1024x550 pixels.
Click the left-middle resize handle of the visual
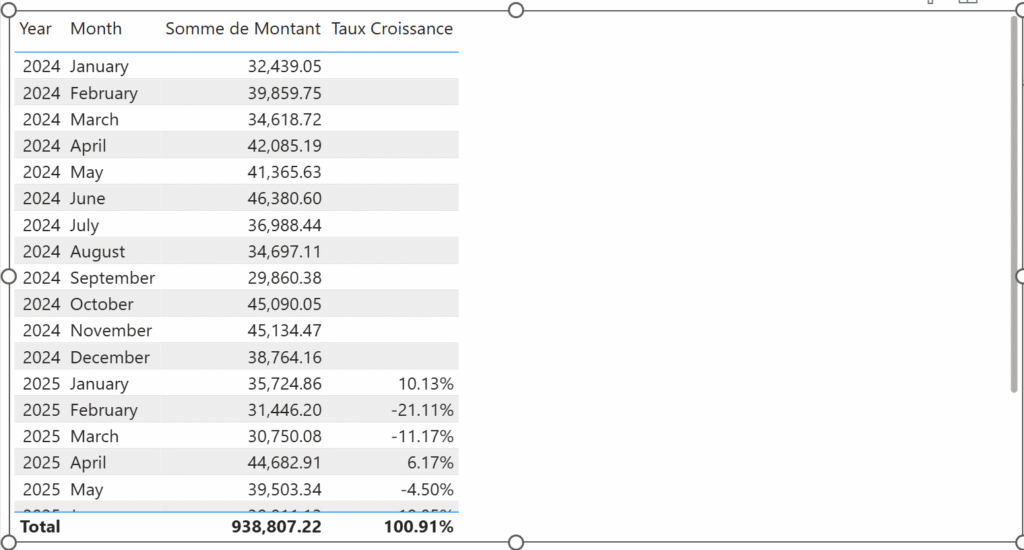pos(9,276)
